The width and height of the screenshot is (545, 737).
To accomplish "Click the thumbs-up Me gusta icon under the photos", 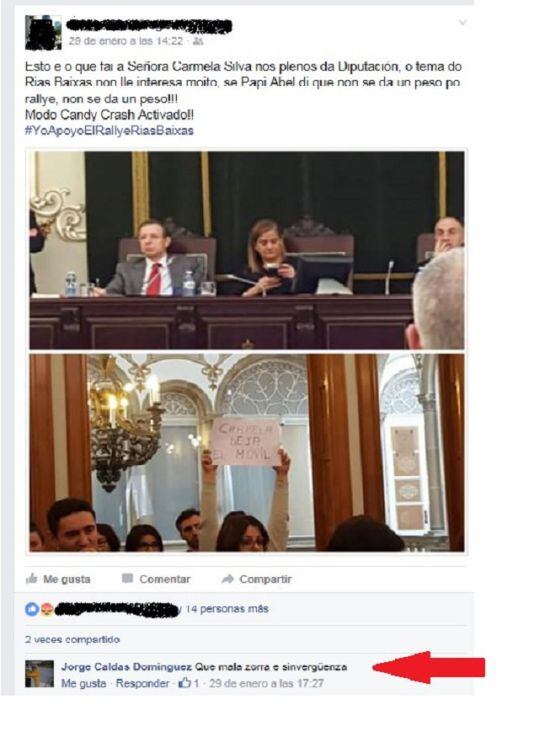I will coord(31,579).
